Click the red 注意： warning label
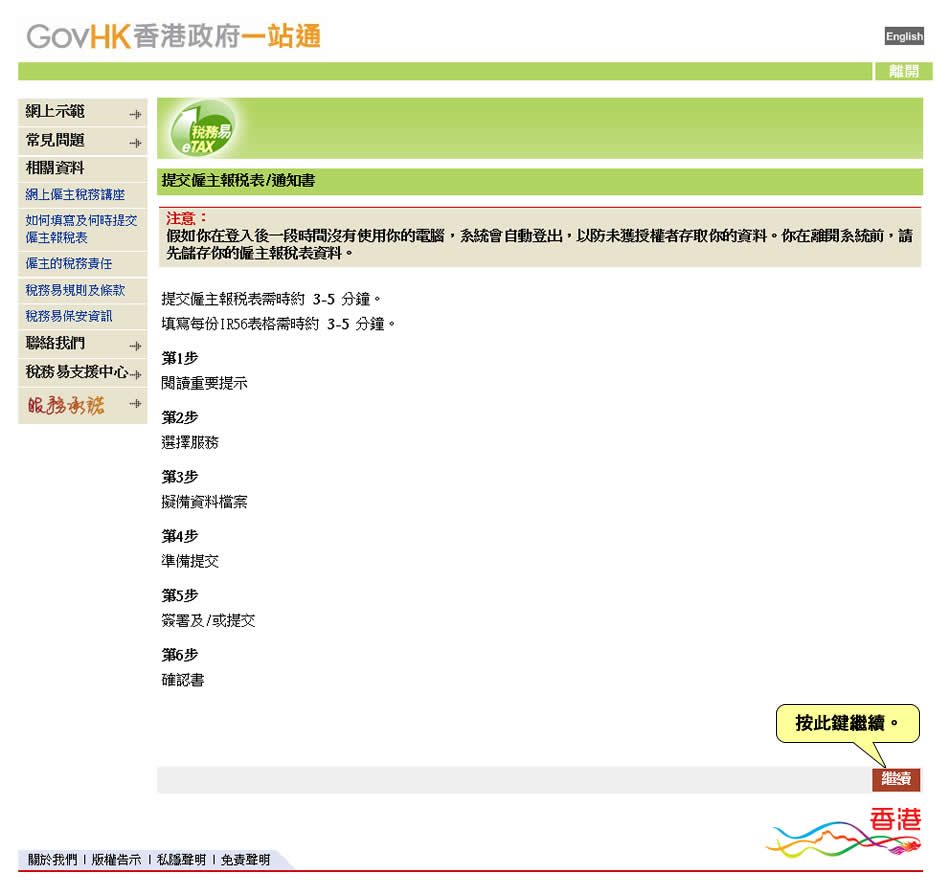950x880 pixels. point(187,218)
